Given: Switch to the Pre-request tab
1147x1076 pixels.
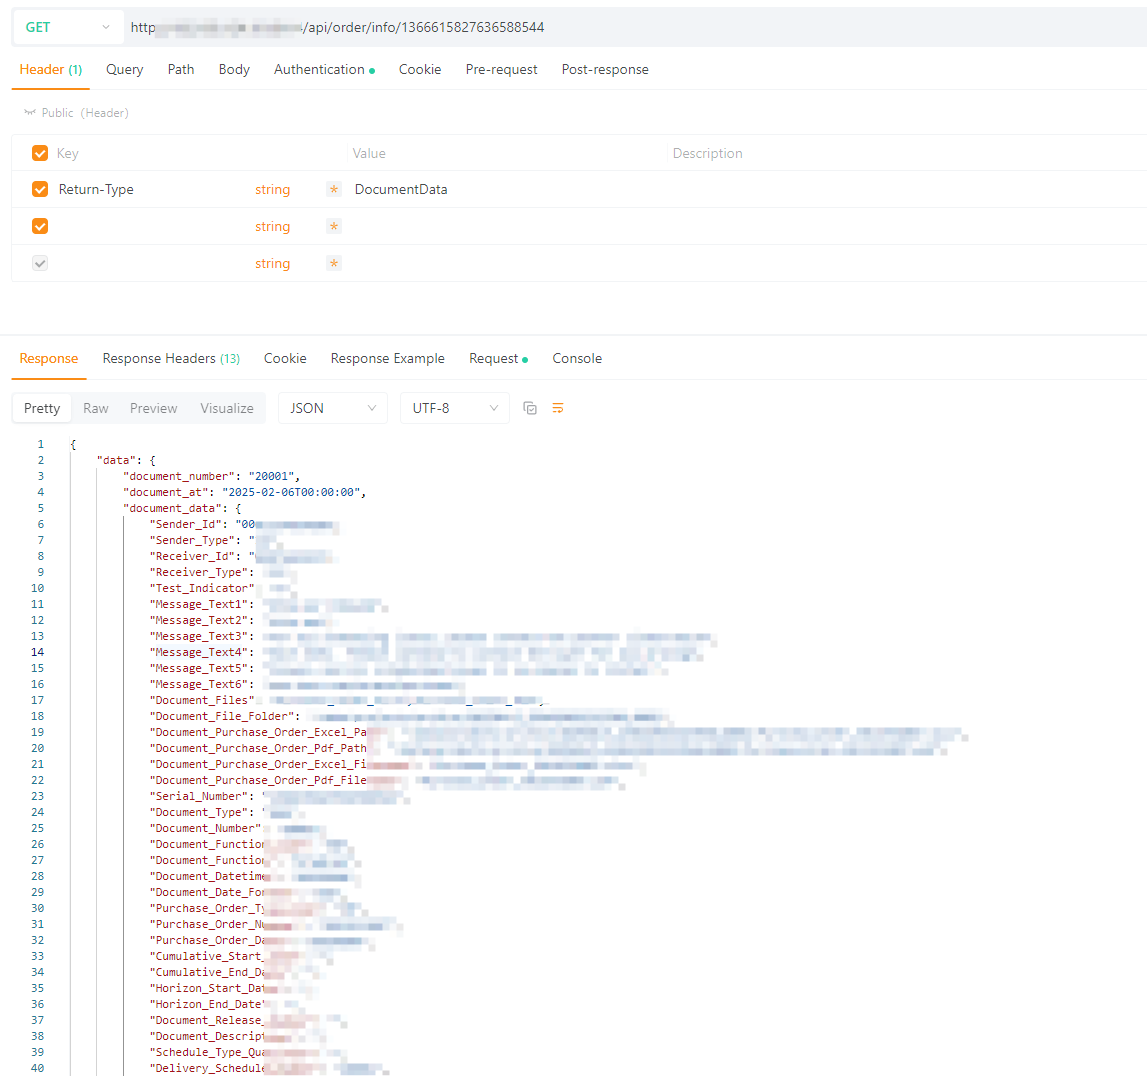Looking at the screenshot, I should [x=501, y=70].
